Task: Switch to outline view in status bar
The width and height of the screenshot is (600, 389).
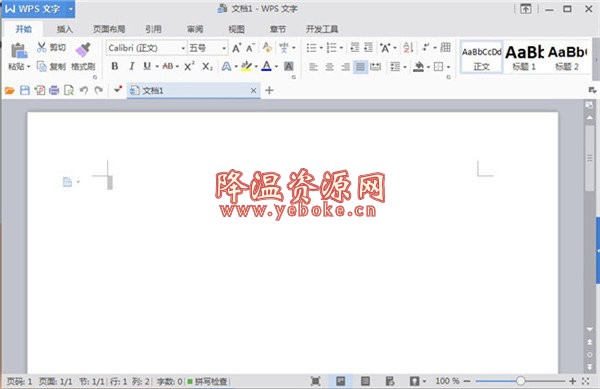Action: [365, 381]
